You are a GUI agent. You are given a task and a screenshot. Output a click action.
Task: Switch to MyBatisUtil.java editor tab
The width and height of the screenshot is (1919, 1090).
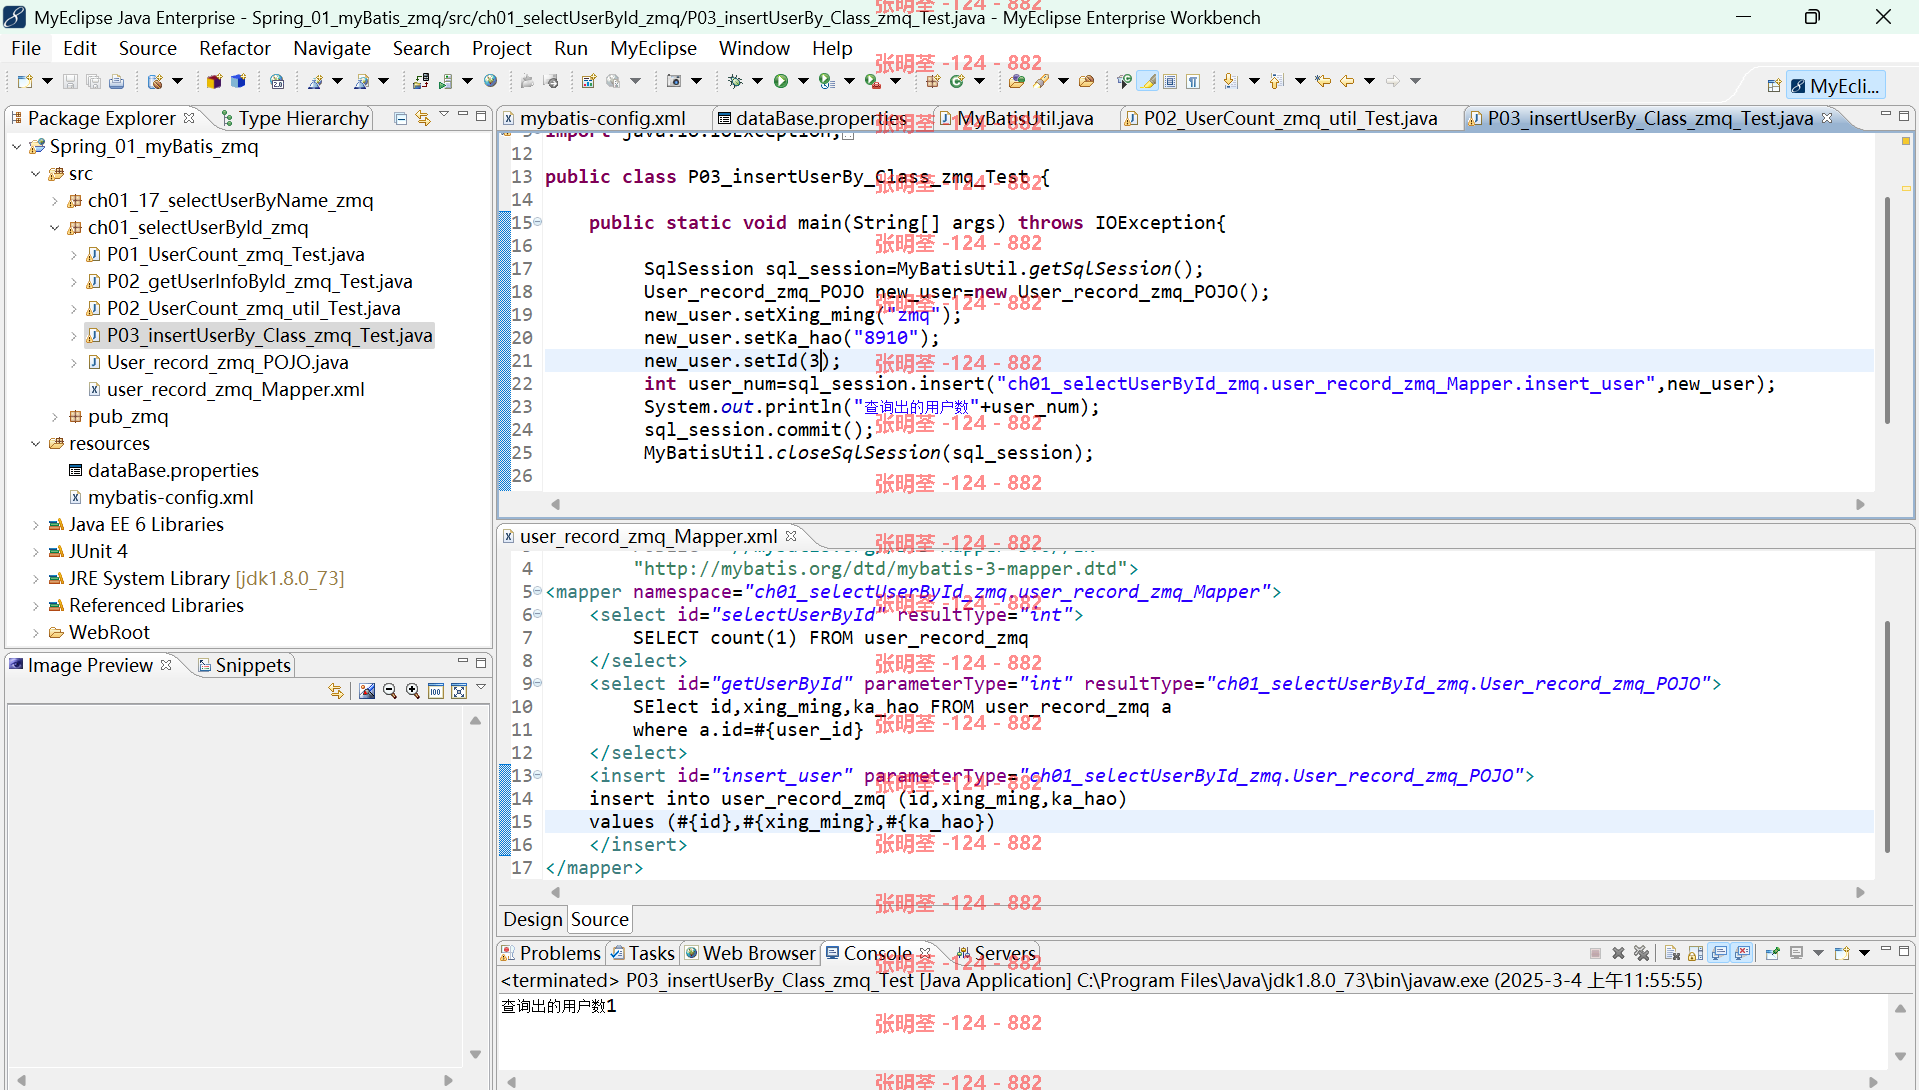[x=1025, y=118]
